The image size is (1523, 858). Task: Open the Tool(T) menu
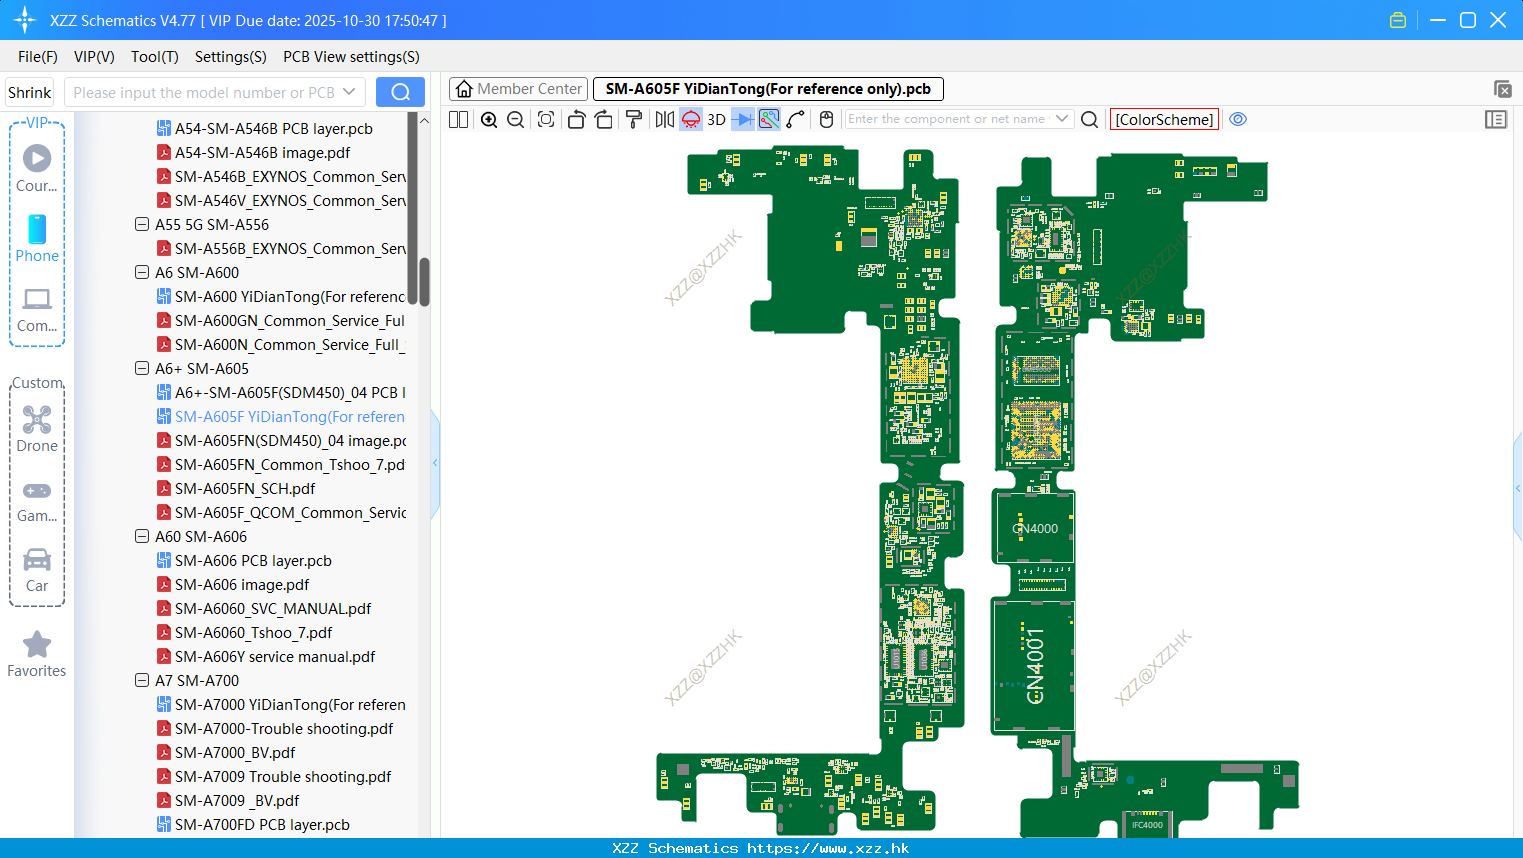click(x=155, y=57)
